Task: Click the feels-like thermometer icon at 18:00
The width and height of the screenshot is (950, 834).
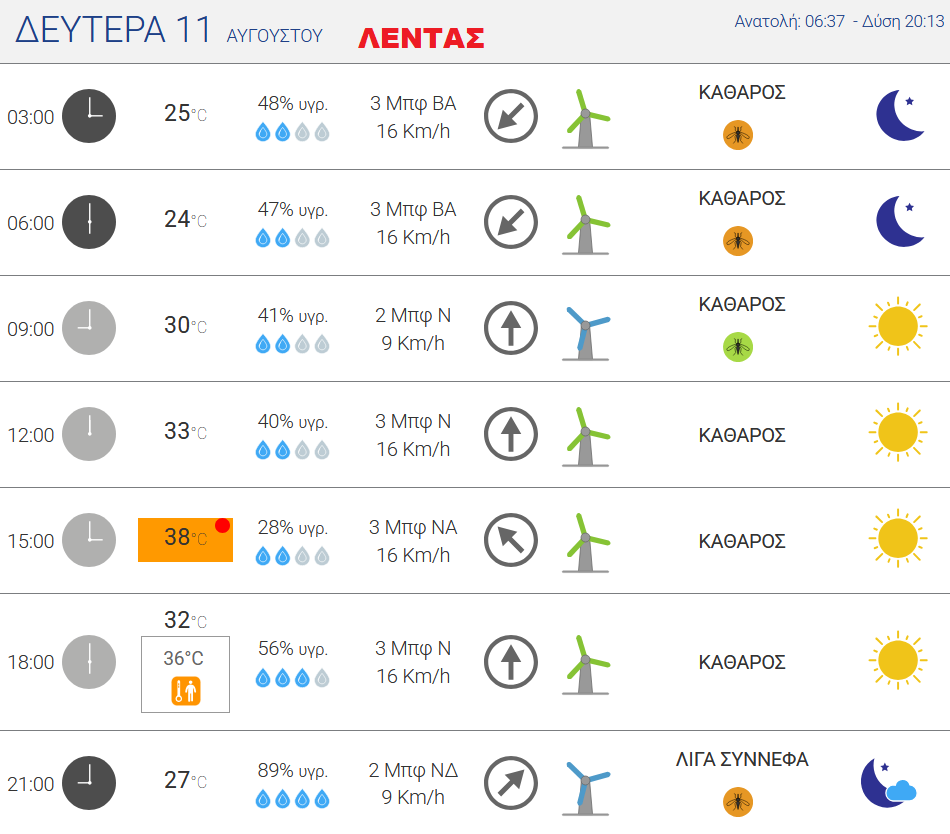Action: point(185,691)
